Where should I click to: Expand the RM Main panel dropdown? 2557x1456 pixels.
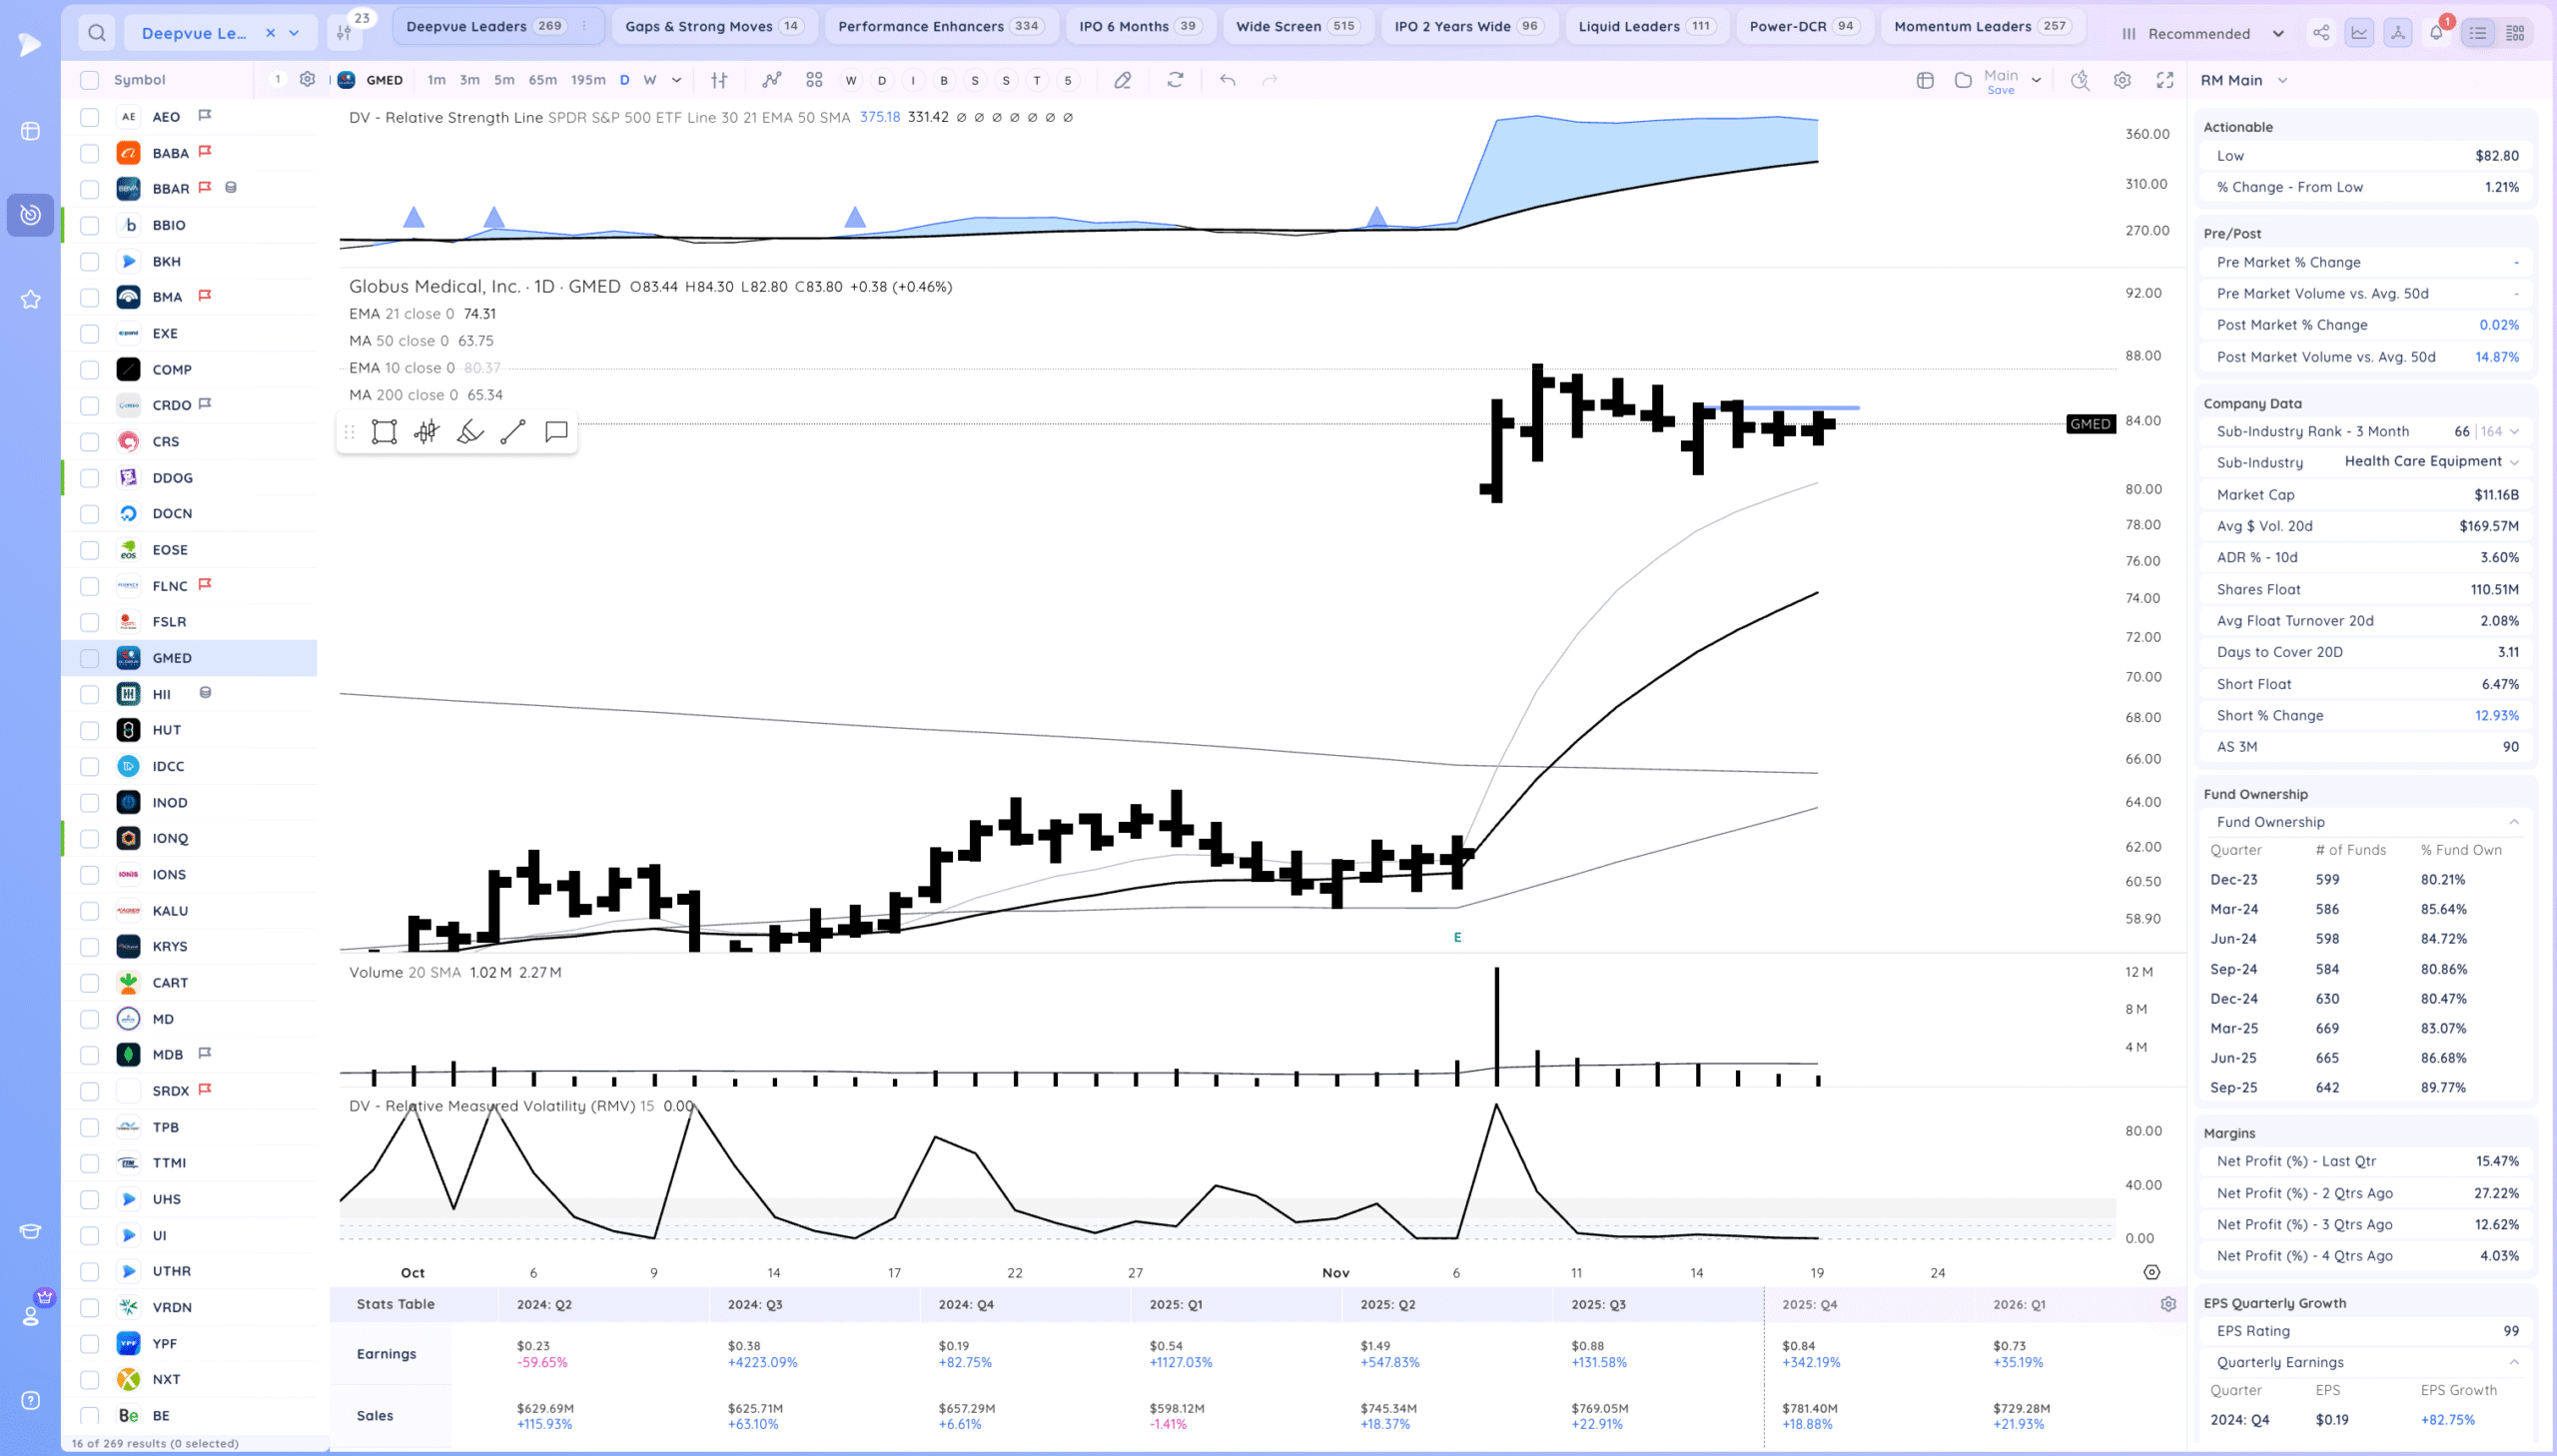pyautogui.click(x=2282, y=80)
